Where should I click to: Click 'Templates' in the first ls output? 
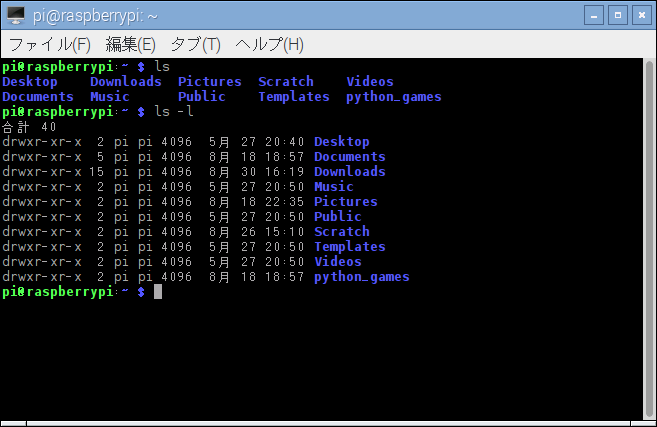click(294, 97)
